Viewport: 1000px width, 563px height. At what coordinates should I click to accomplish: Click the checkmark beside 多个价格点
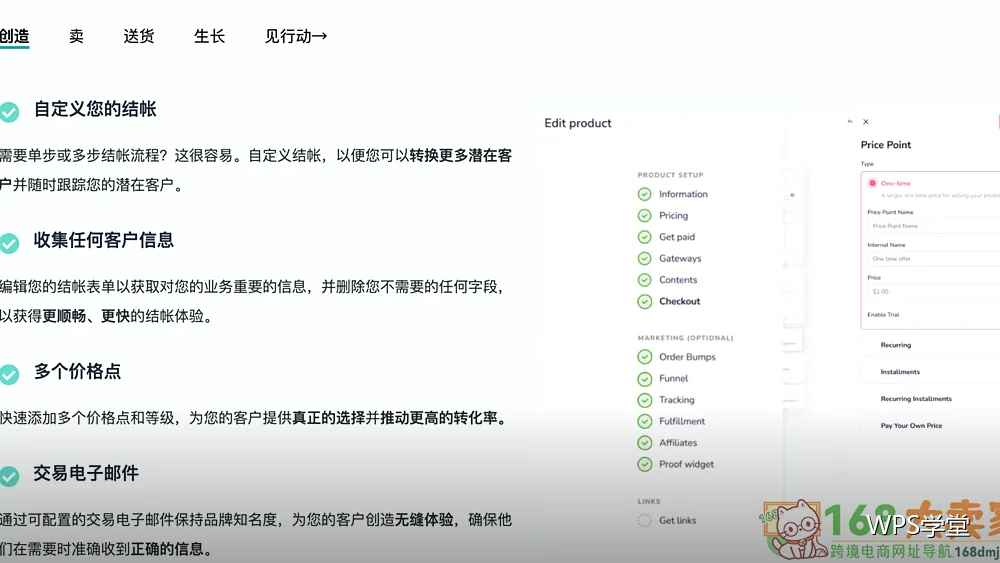(x=9, y=374)
